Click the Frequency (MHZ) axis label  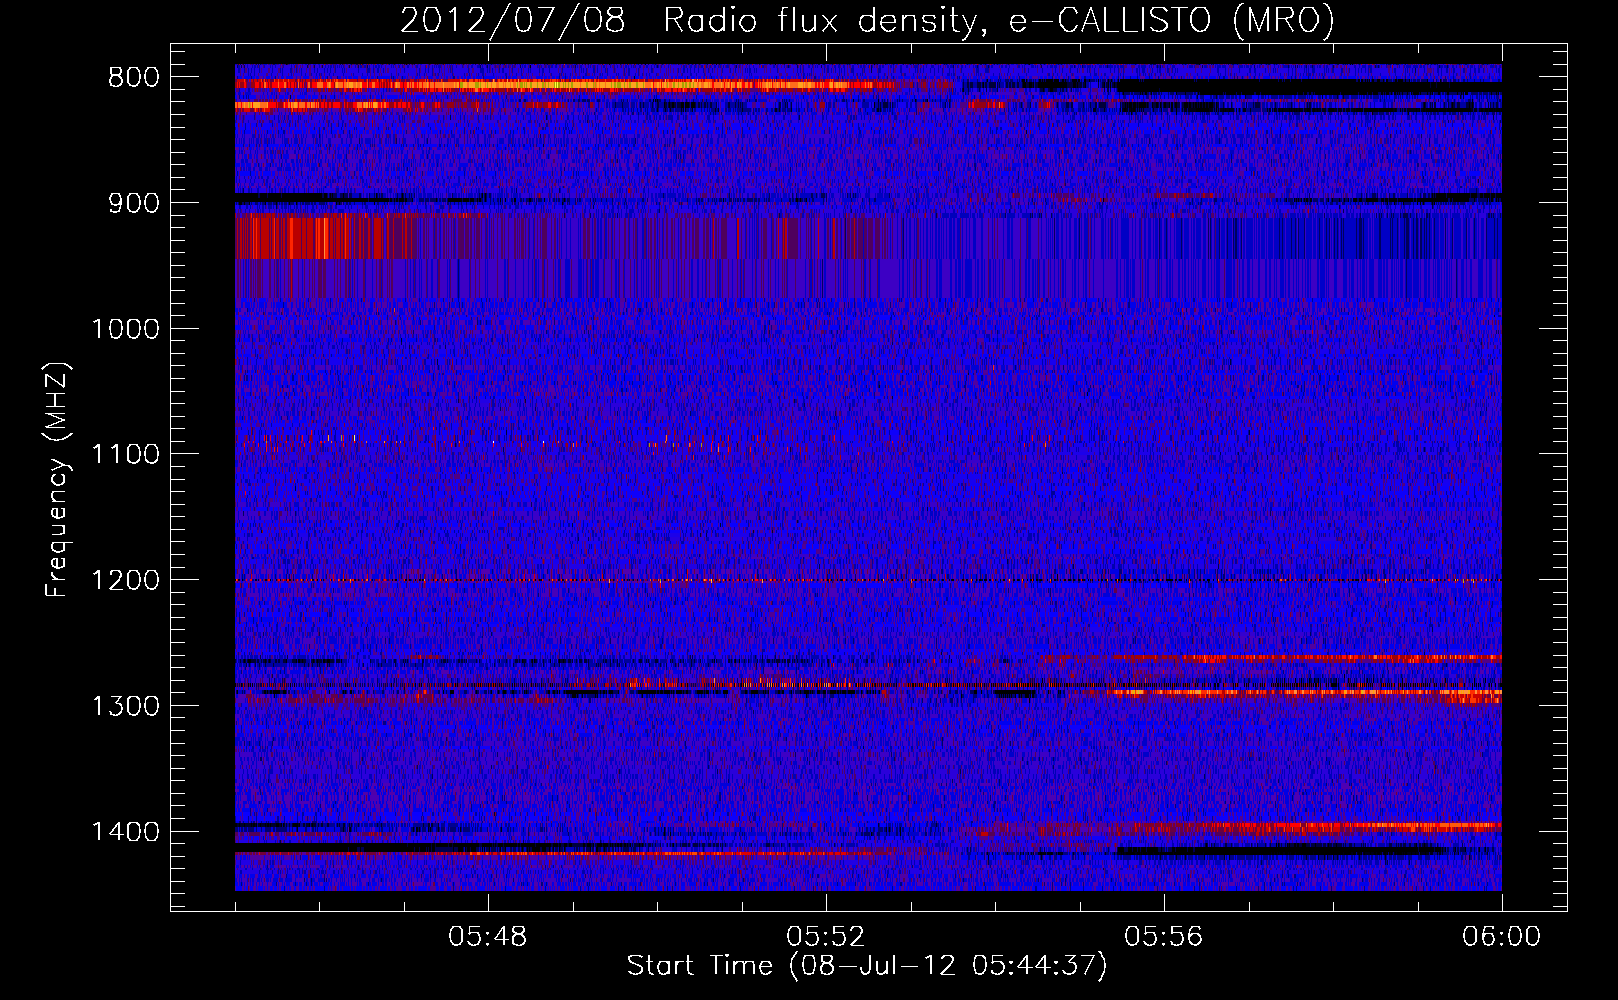(x=57, y=480)
